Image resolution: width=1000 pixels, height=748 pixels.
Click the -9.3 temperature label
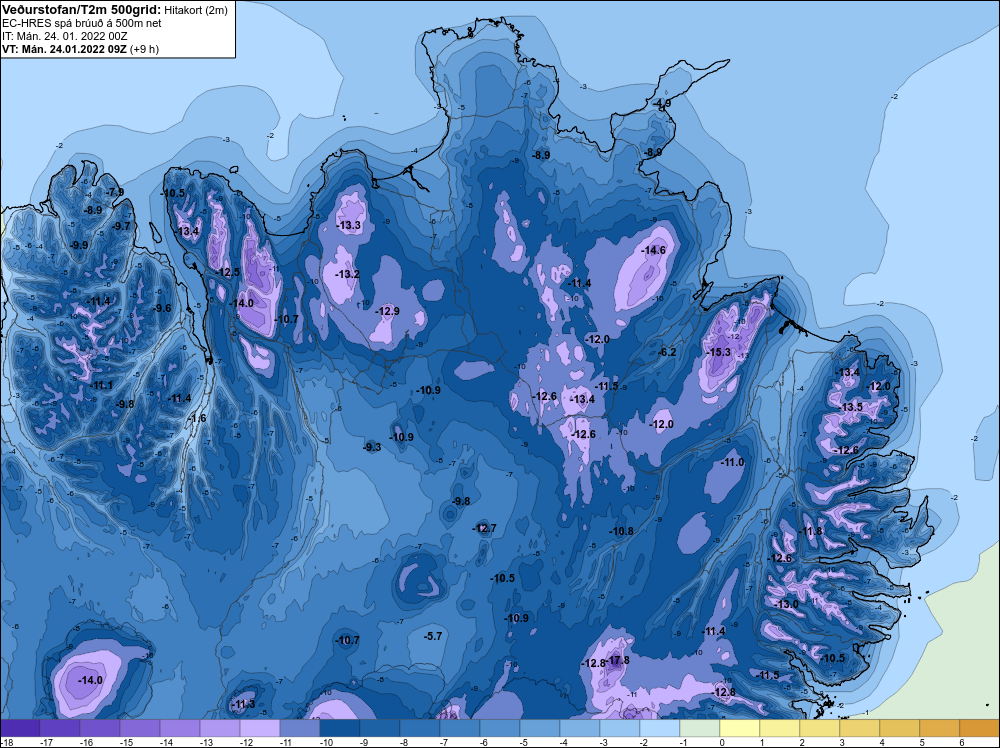(x=372, y=447)
